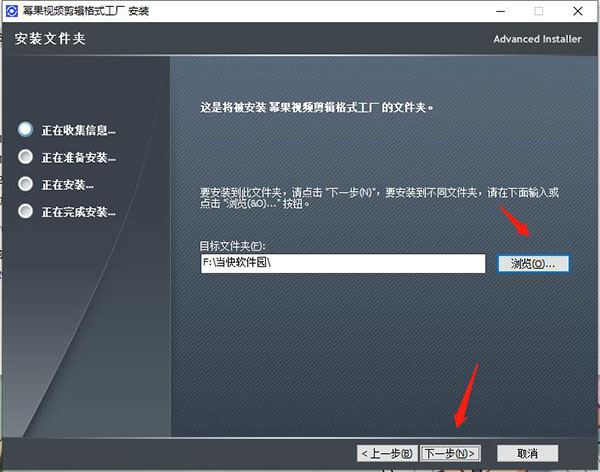Click the 正在收集信息... step text
Viewport: 600px width, 472px height.
[x=78, y=130]
